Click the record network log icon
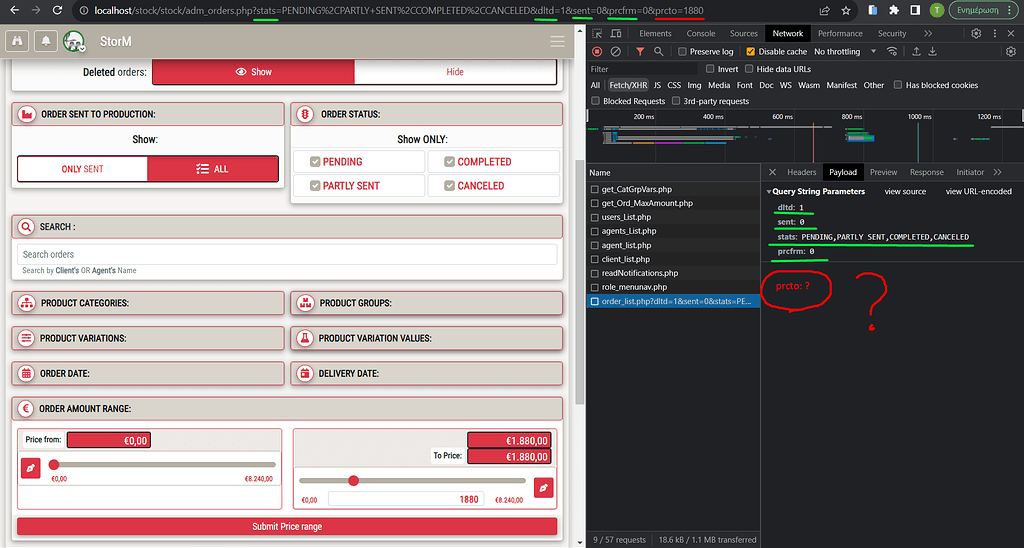1024x548 pixels. pyautogui.click(x=597, y=51)
